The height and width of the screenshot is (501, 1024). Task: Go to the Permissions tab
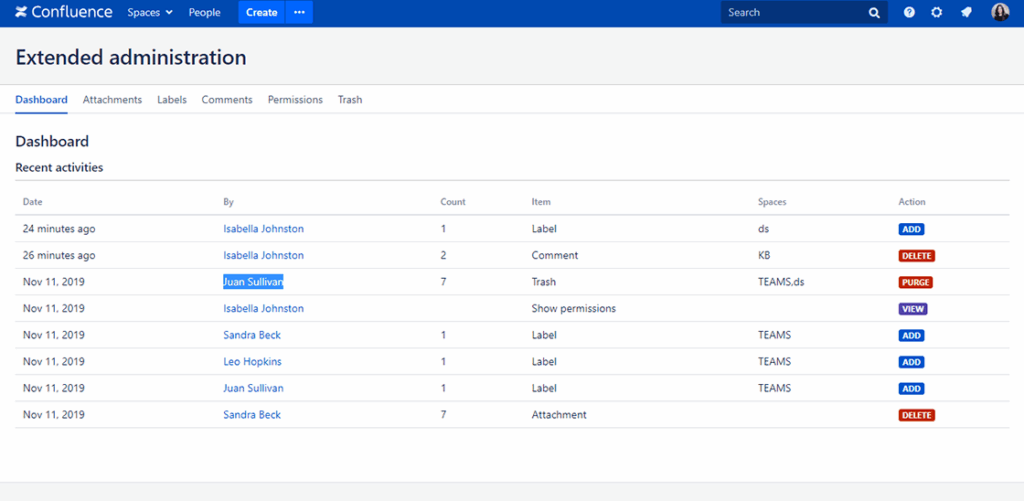pos(295,100)
